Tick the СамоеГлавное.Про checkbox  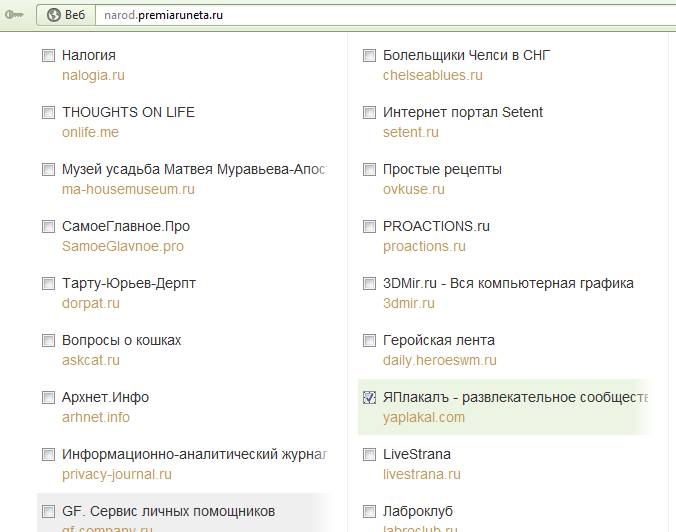click(48, 226)
